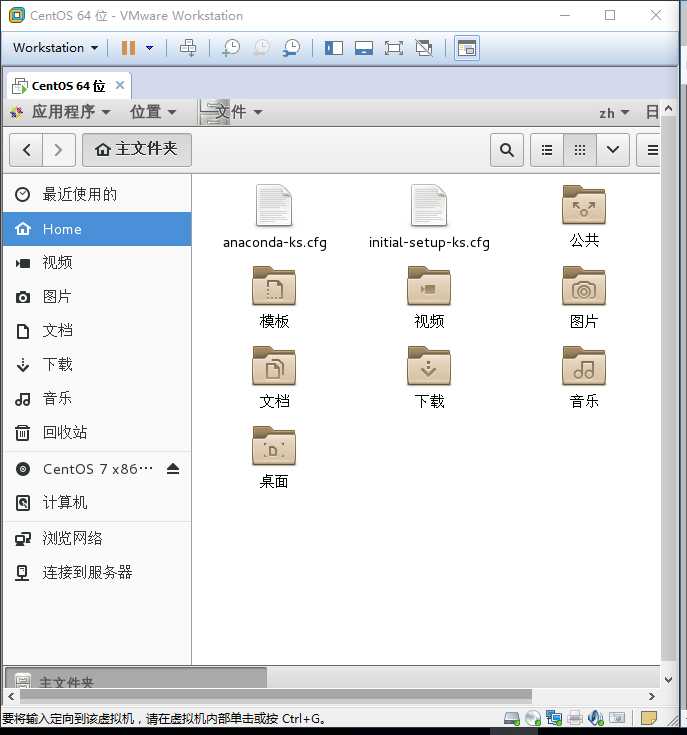The image size is (687, 735).
Task: Select the 视频 folder in main pane
Action: tap(429, 286)
